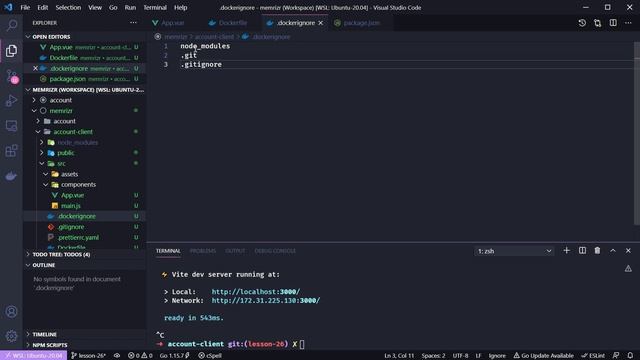Screen dimensions: 640x360
Task: Open Explorer more actions ellipsis
Action: 133,23
